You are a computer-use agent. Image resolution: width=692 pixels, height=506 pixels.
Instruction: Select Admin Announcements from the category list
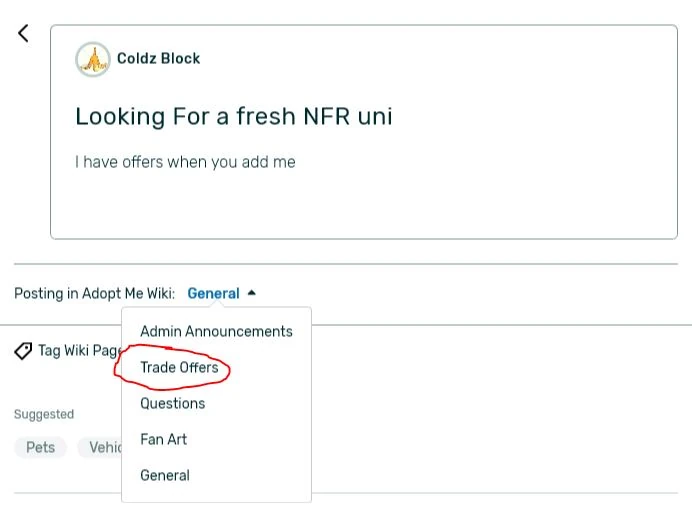216,331
